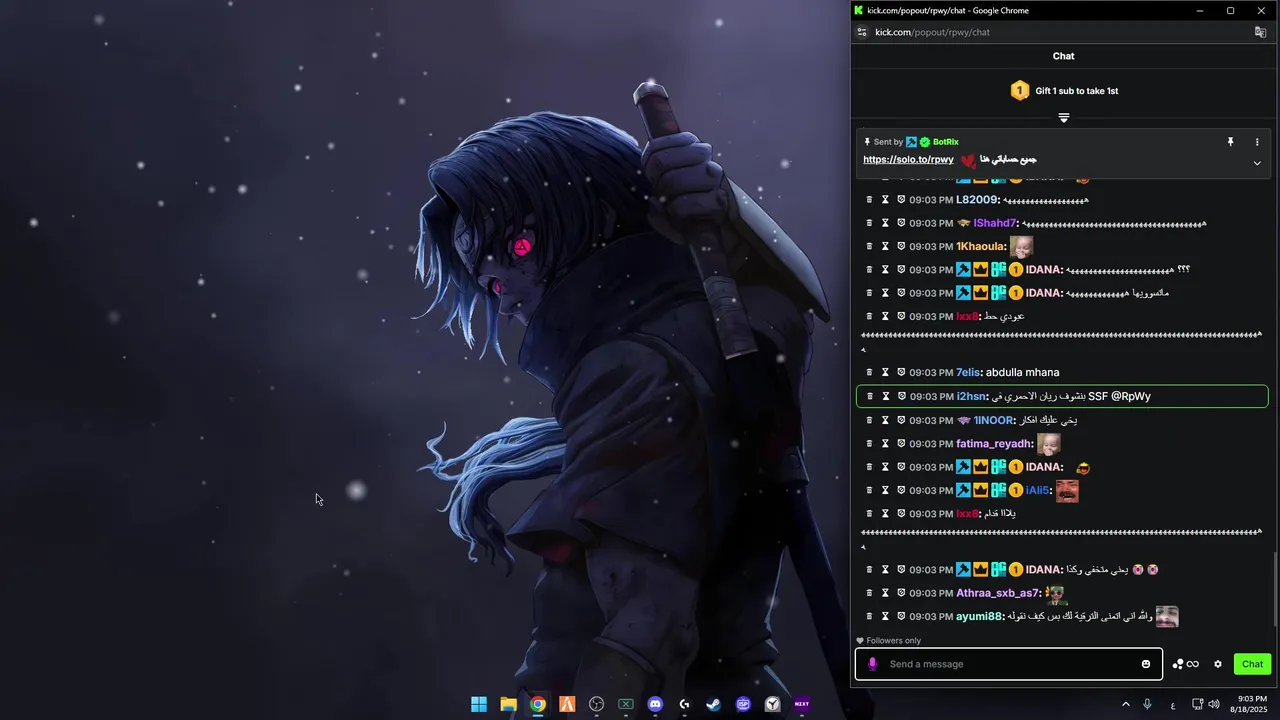The width and height of the screenshot is (1280, 720).
Task: Timeout fatima_reyadh using hourglass icon
Action: [885, 443]
